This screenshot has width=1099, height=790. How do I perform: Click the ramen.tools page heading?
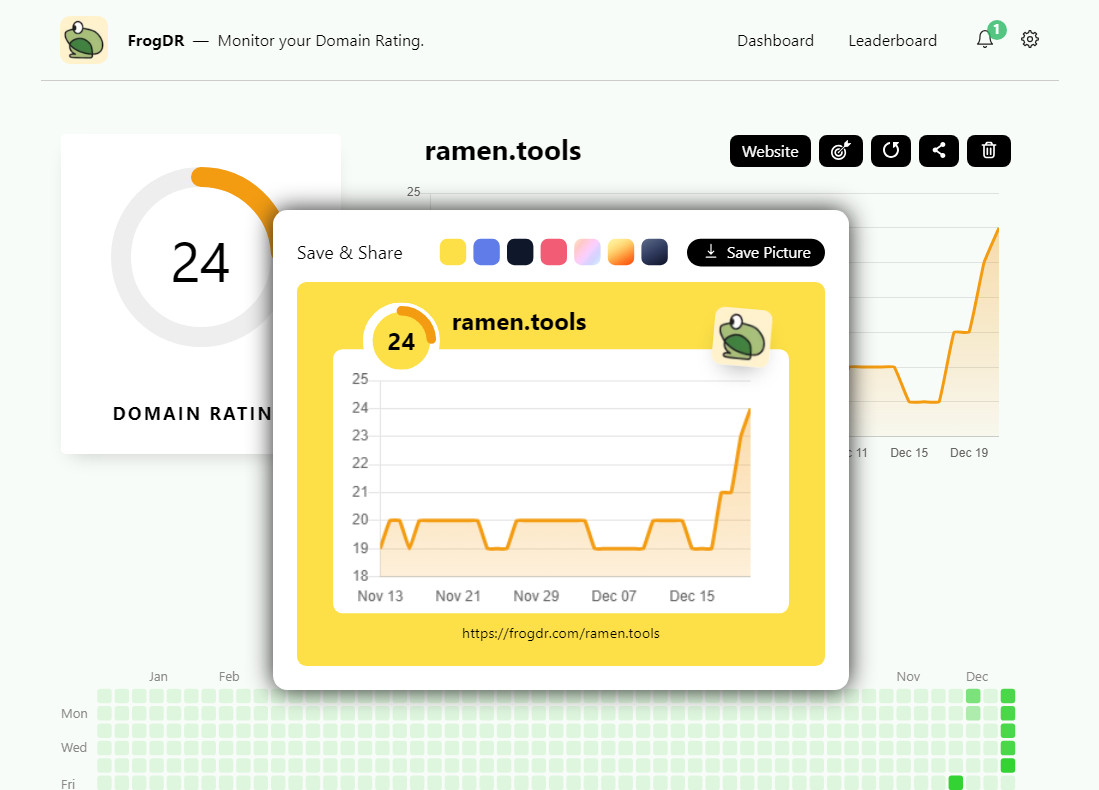tap(503, 151)
